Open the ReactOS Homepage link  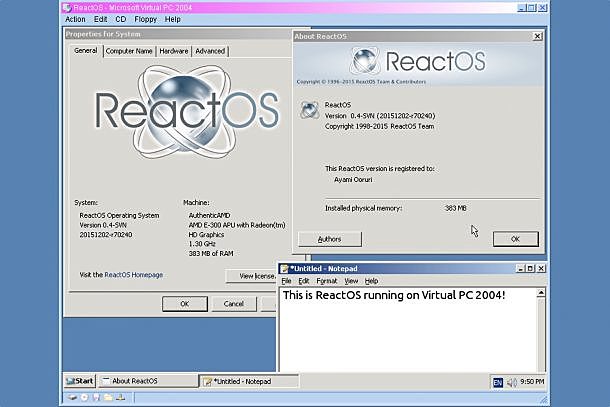pyautogui.click(x=133, y=275)
